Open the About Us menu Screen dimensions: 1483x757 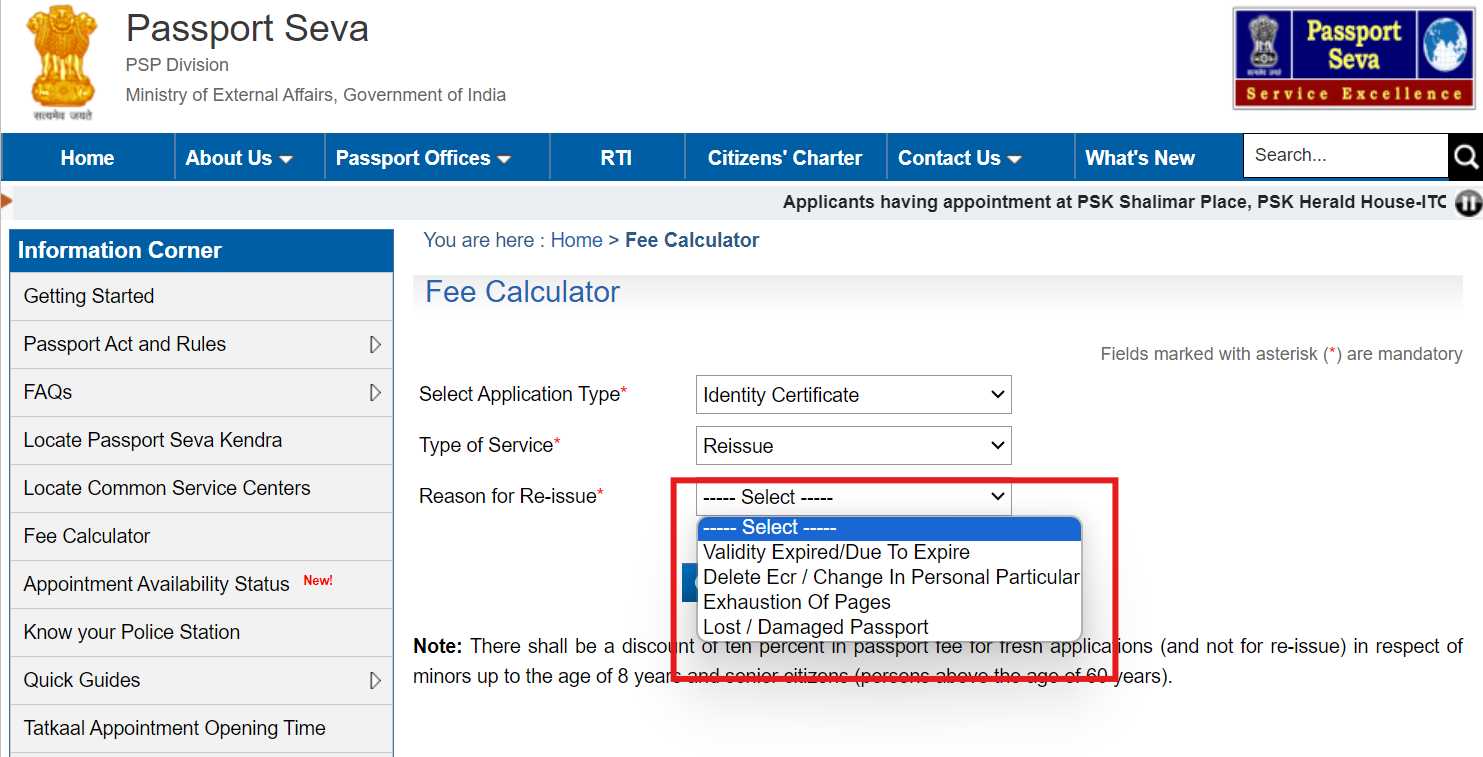(x=239, y=158)
